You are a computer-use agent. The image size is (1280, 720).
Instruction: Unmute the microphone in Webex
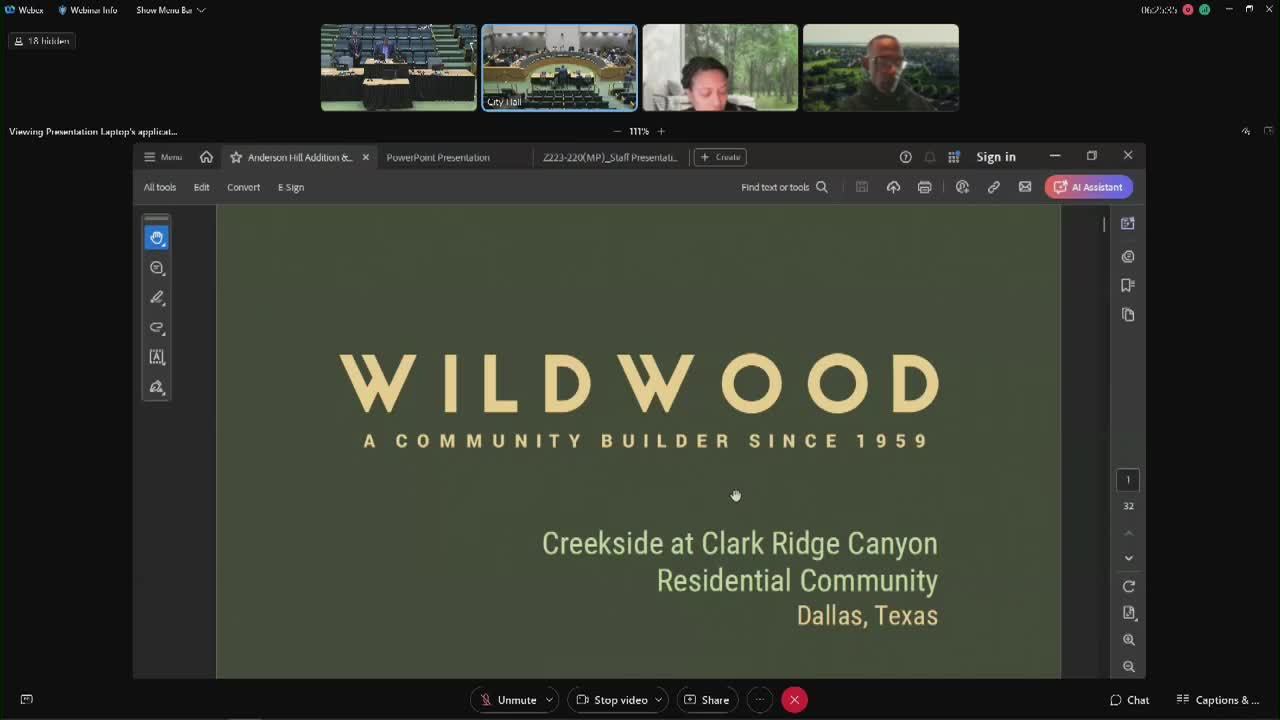(508, 700)
